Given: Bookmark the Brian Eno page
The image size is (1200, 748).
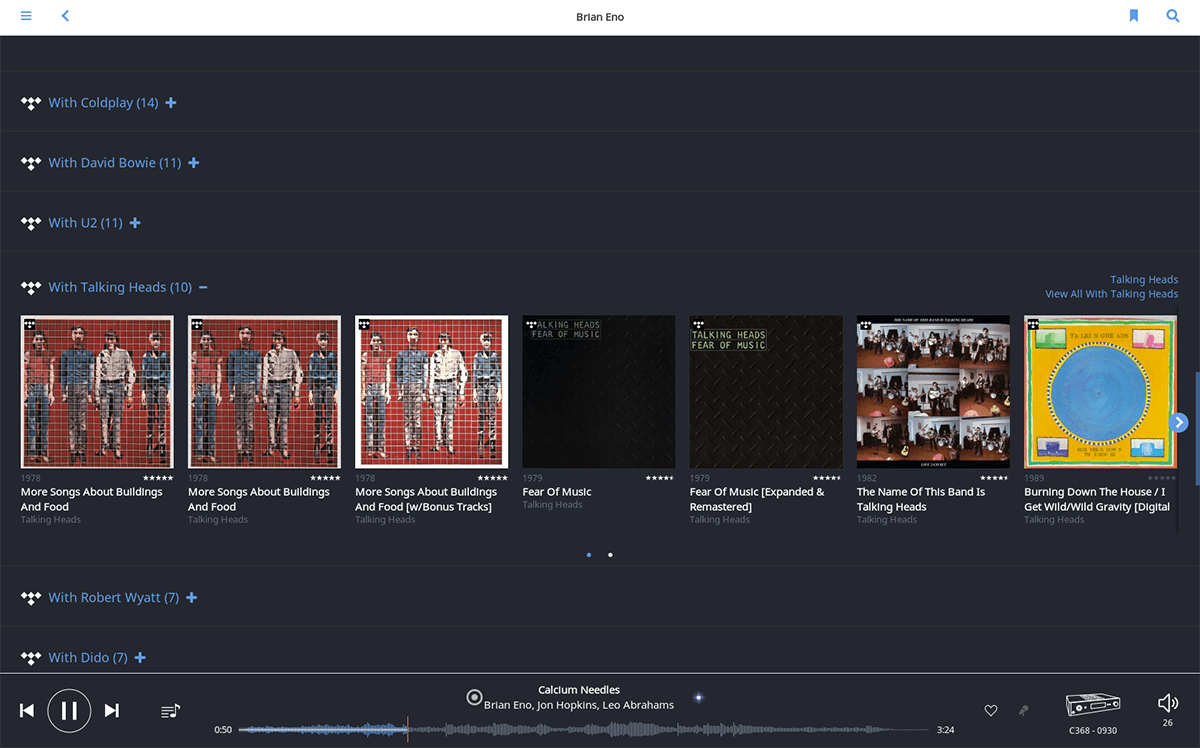Looking at the screenshot, I should [x=1134, y=16].
